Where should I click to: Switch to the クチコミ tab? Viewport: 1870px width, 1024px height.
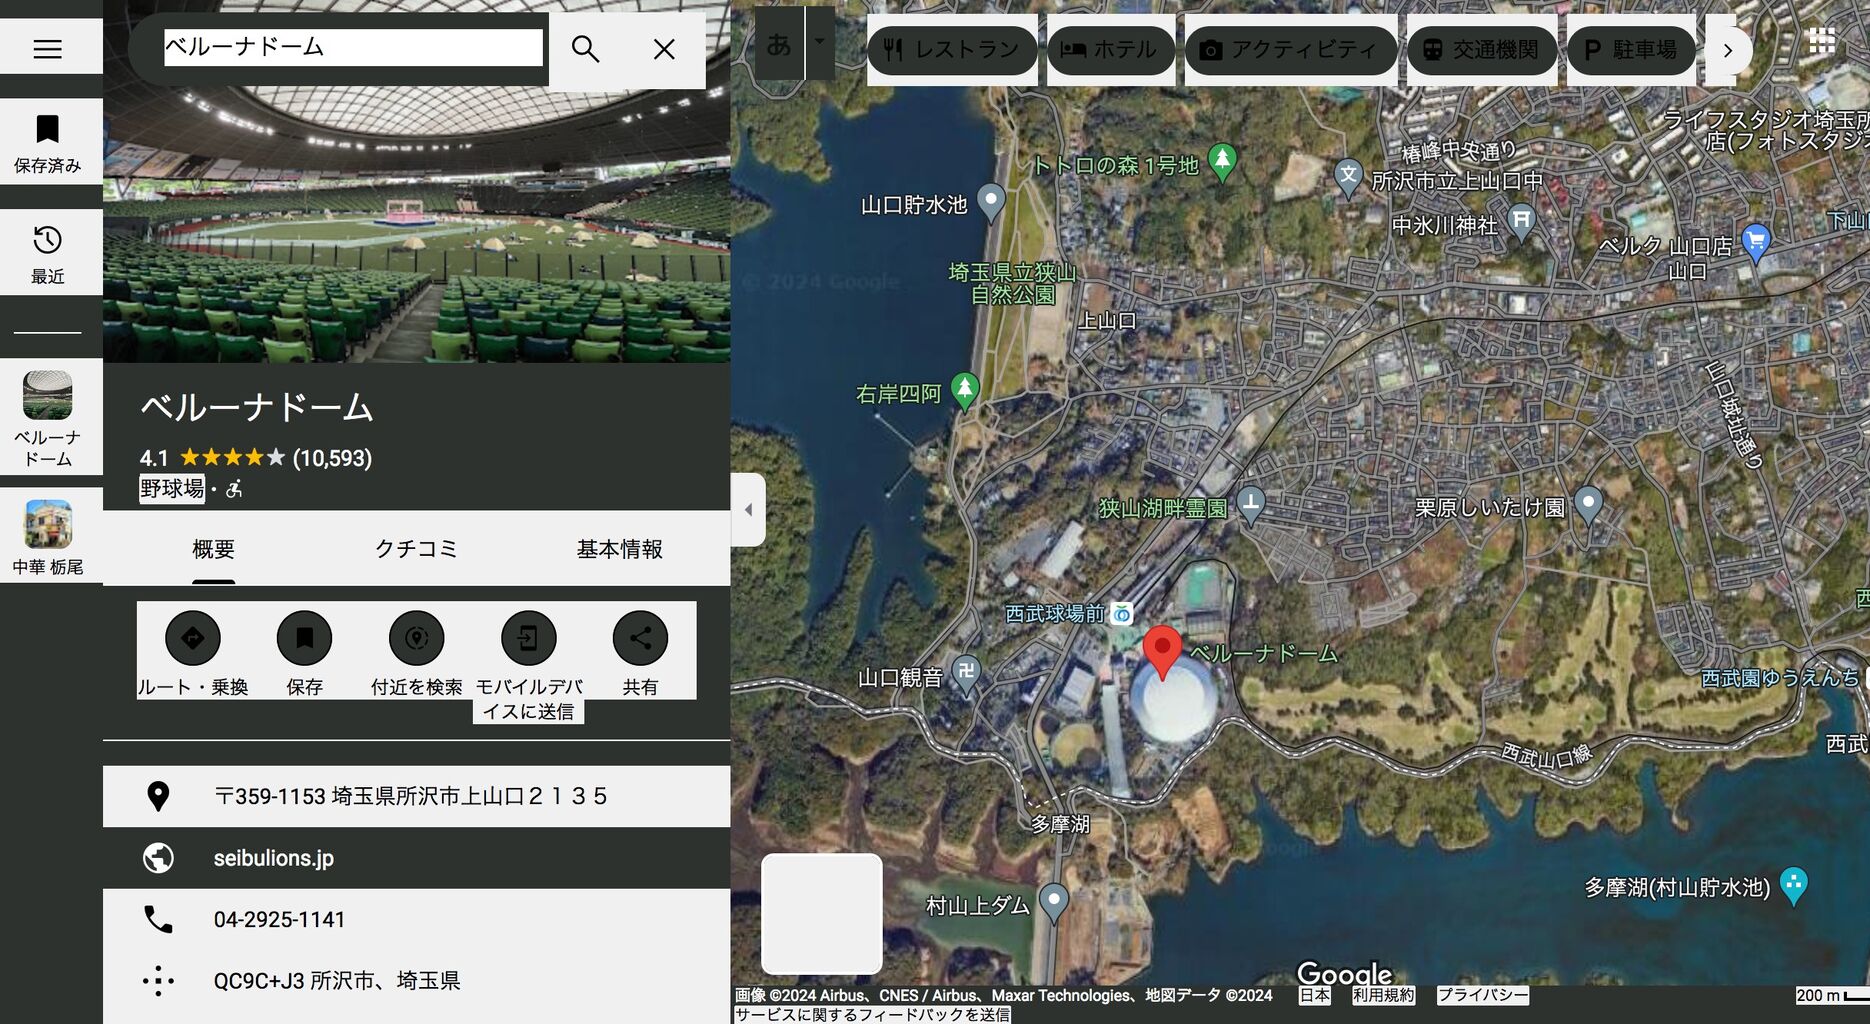click(x=416, y=549)
